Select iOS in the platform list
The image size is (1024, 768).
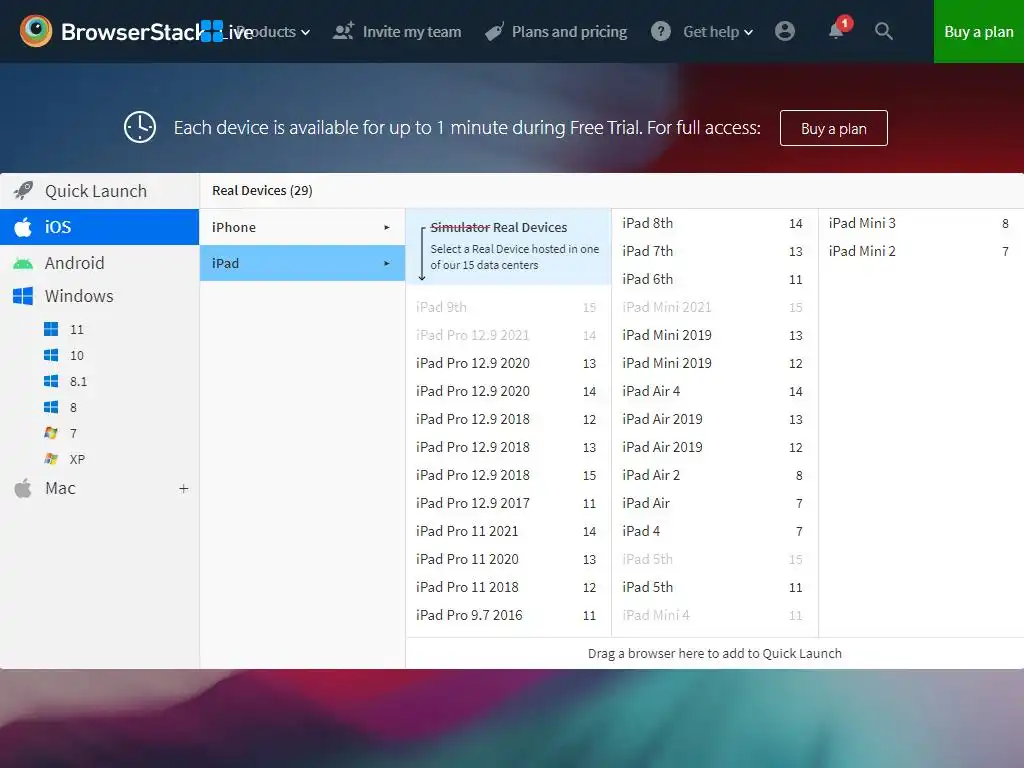click(99, 227)
